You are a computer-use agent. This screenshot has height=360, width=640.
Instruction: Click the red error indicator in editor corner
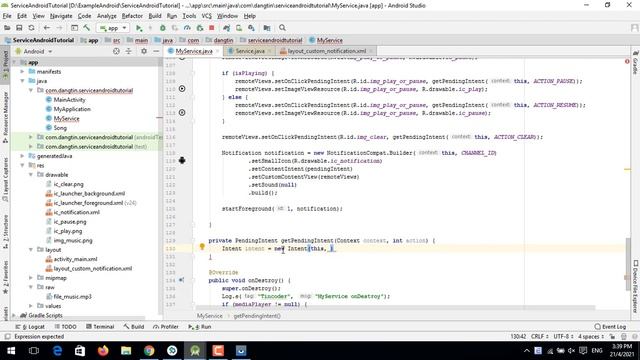point(627,61)
